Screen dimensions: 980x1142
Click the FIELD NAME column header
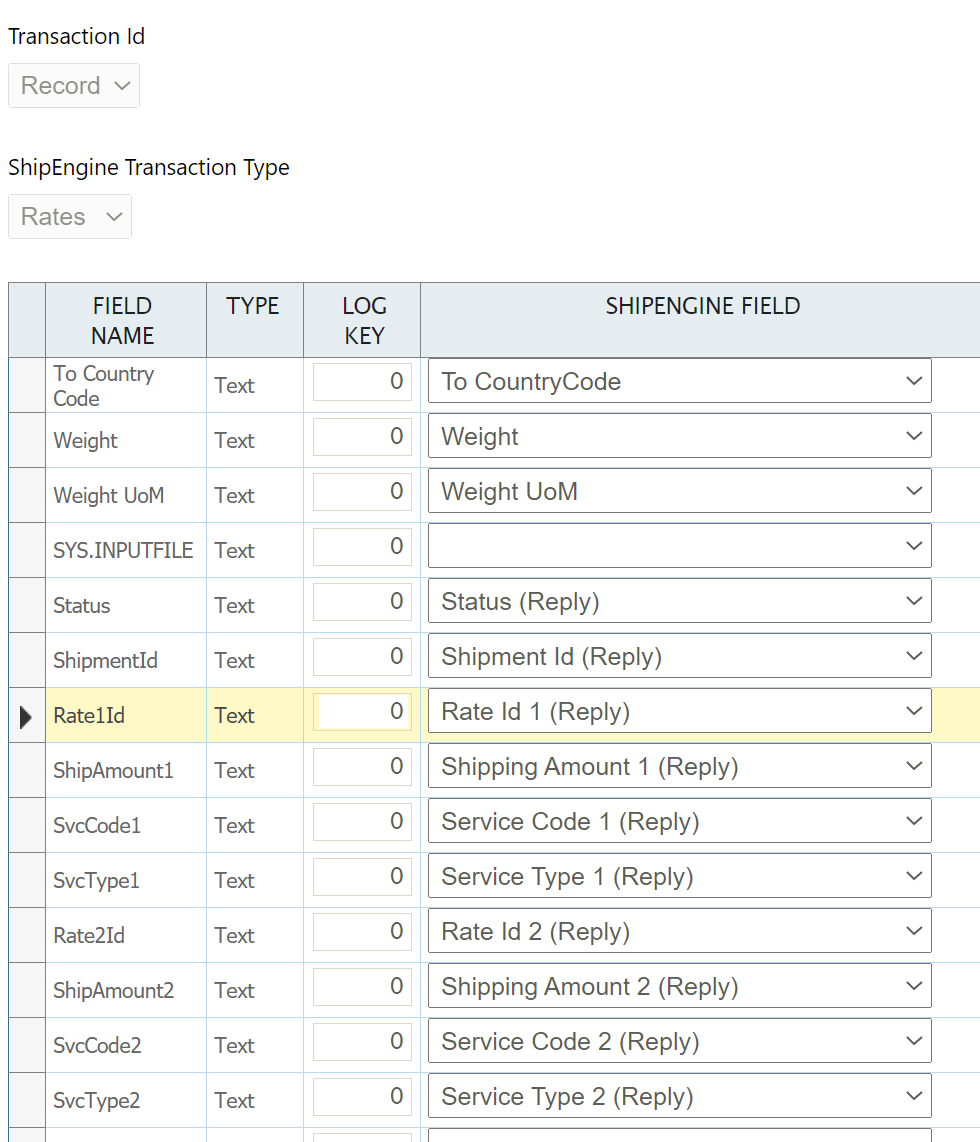click(125, 320)
